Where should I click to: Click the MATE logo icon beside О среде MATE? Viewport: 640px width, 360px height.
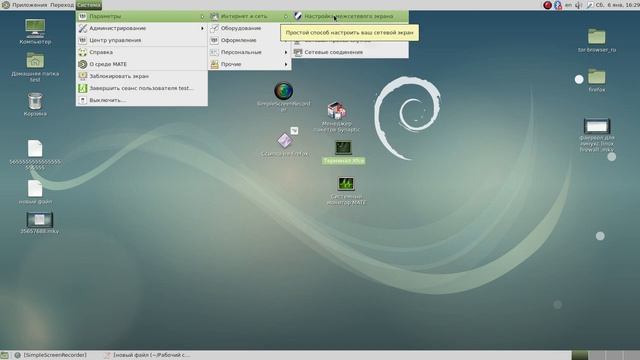point(83,64)
